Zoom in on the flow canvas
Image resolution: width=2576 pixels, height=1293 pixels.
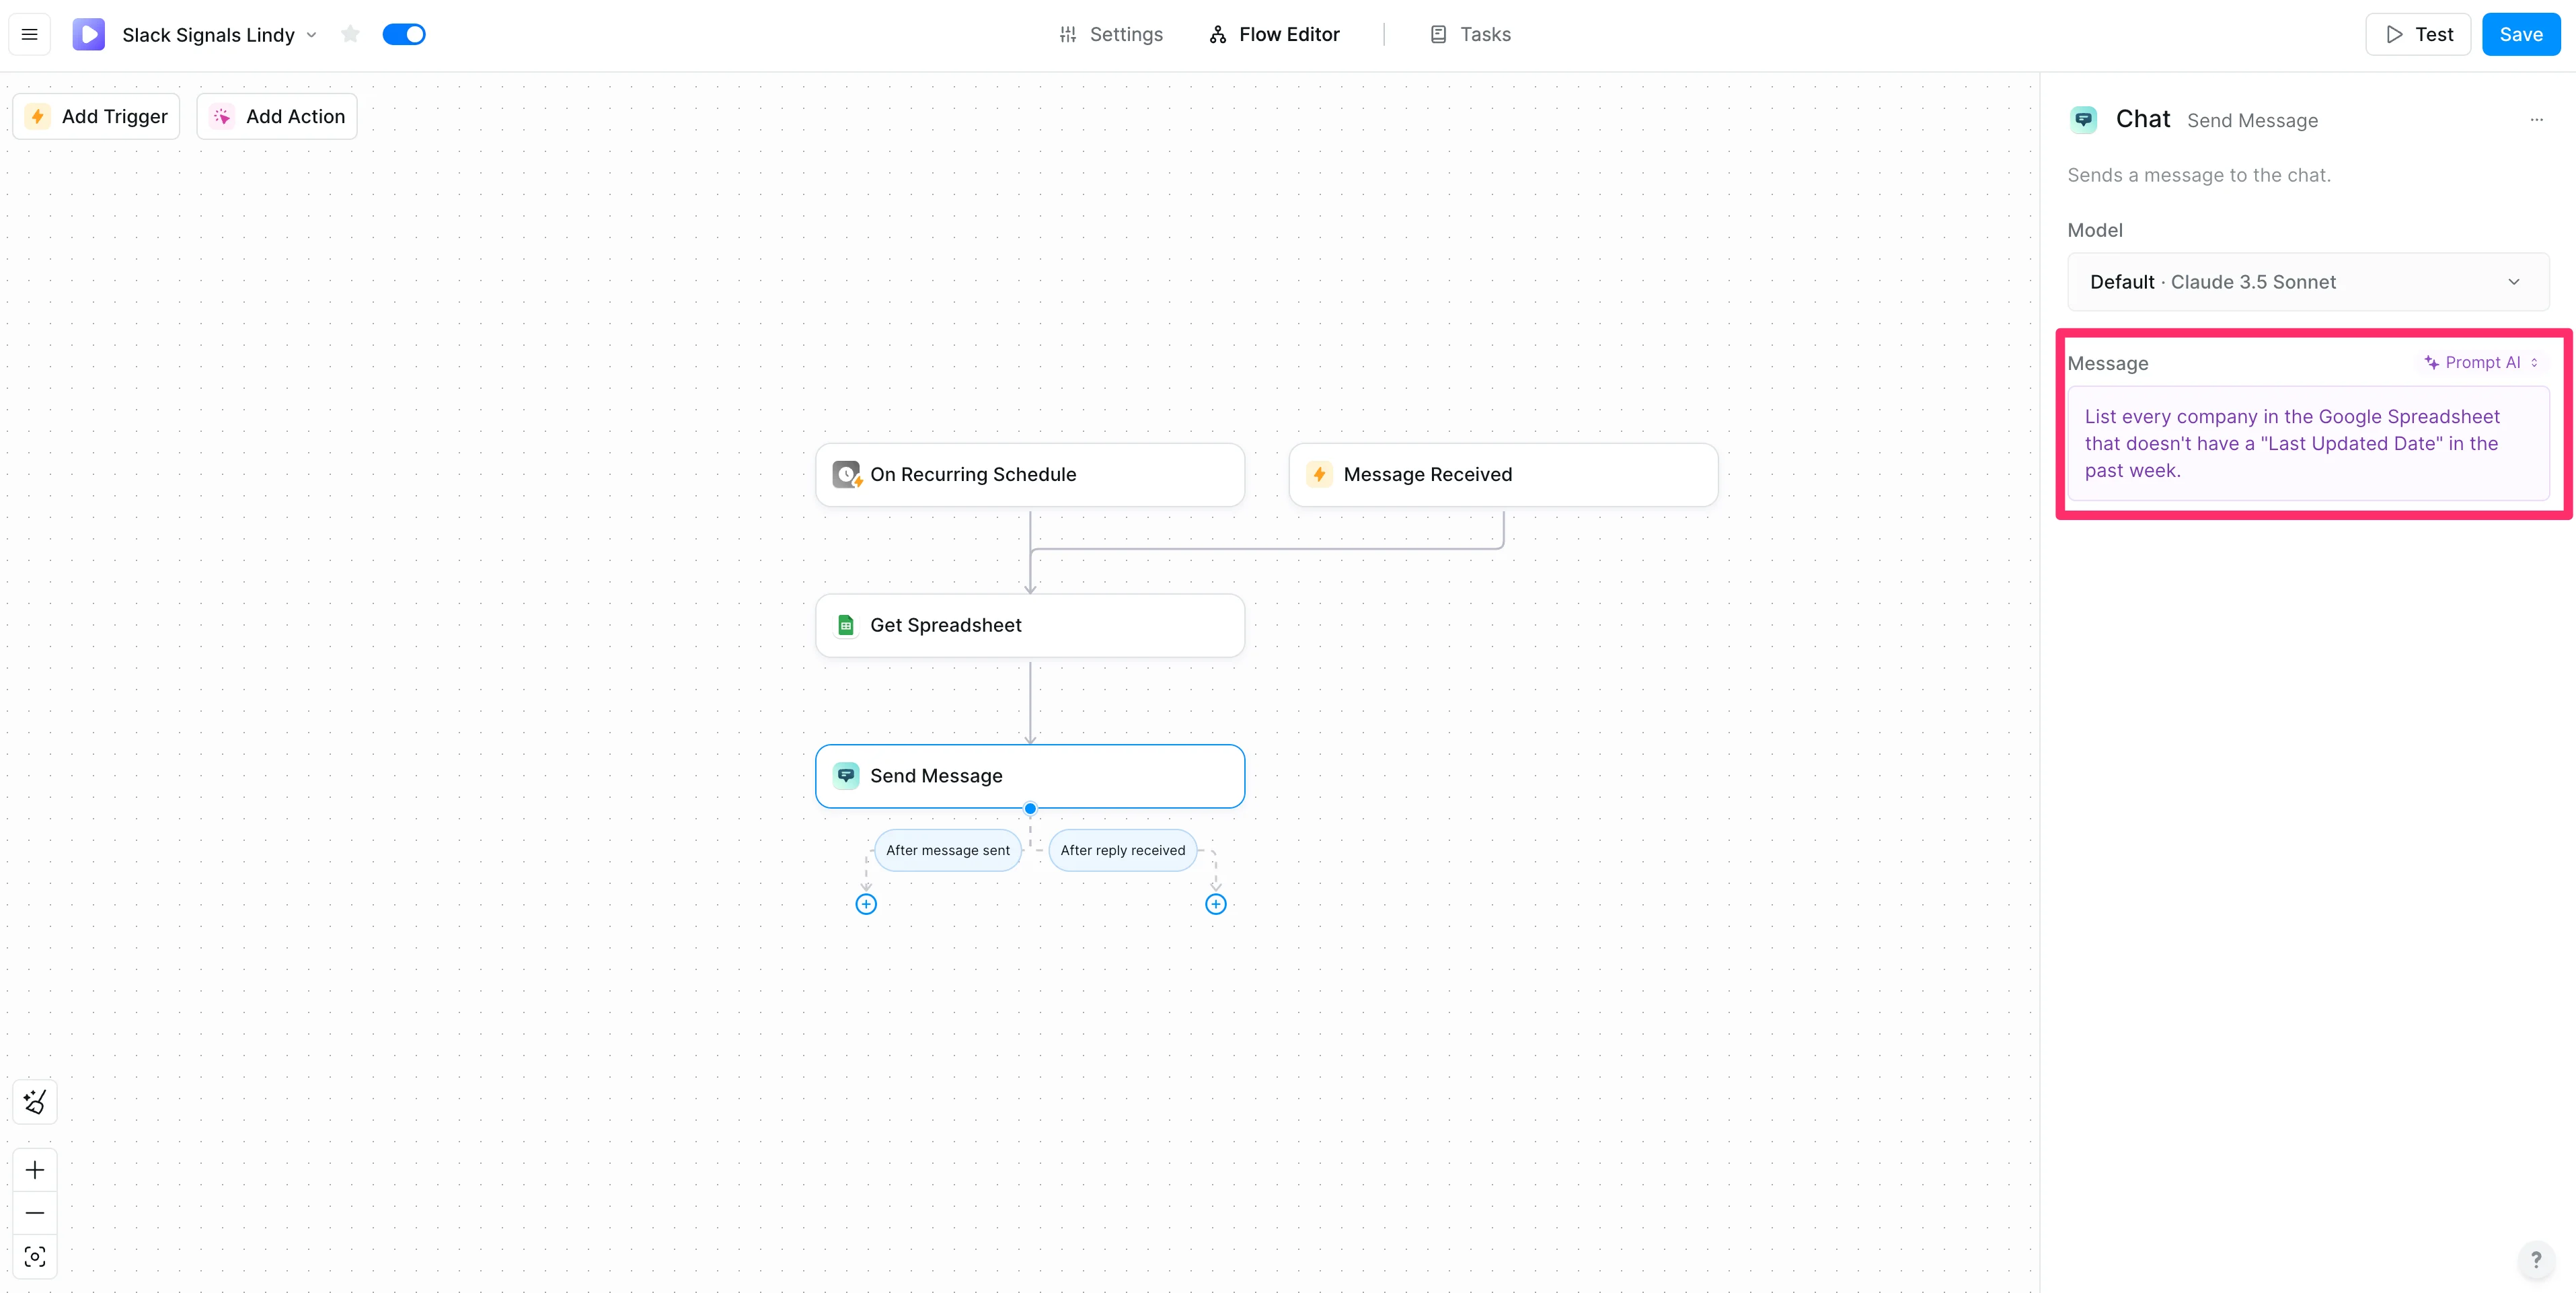coord(35,1170)
